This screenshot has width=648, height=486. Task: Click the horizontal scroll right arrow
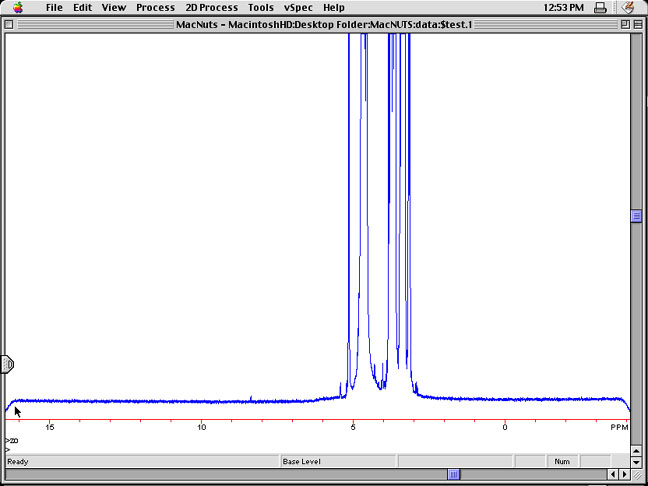tap(624, 474)
